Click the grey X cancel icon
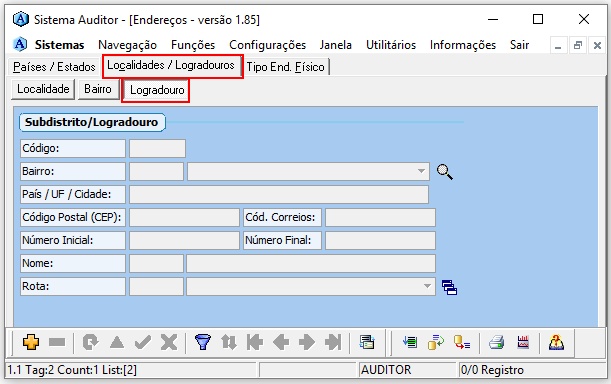Viewport: 611px width, 384px height. 169,342
